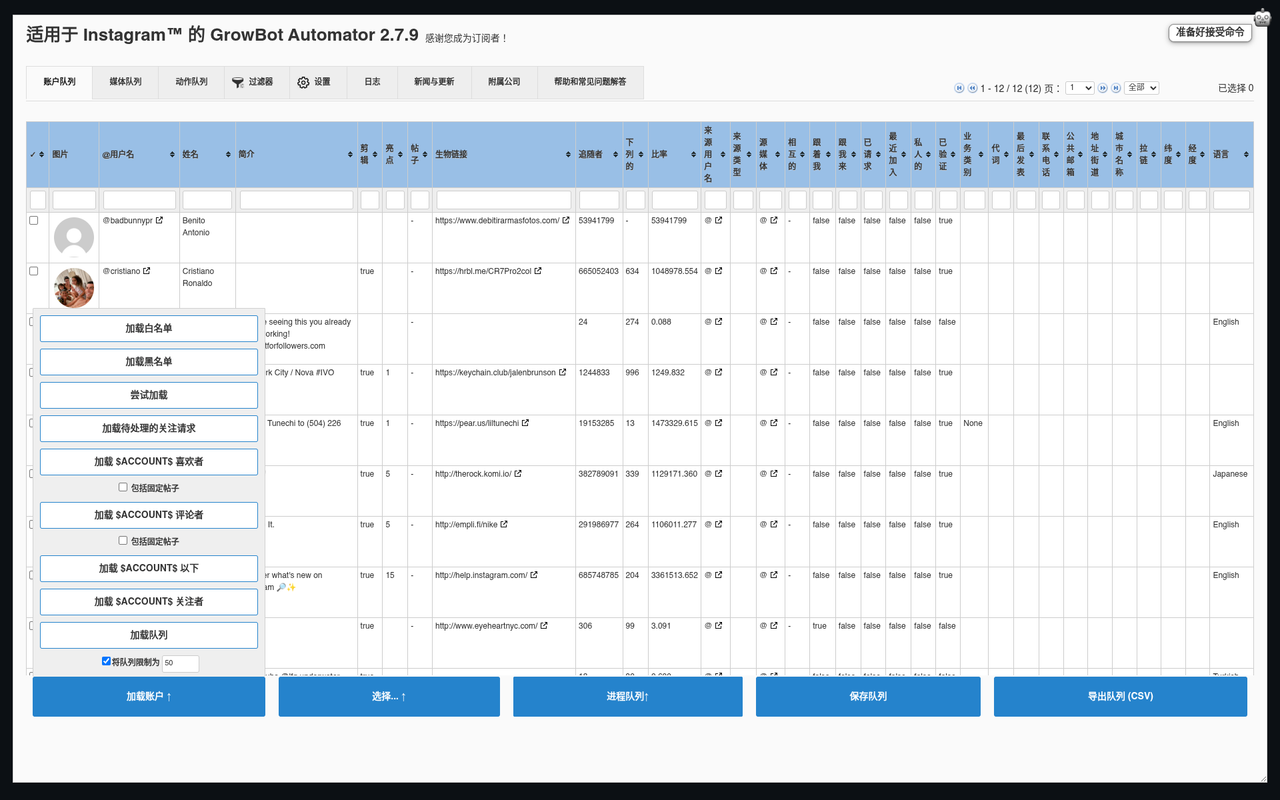Open external link icon after help.instagram.com URL

tap(534, 575)
